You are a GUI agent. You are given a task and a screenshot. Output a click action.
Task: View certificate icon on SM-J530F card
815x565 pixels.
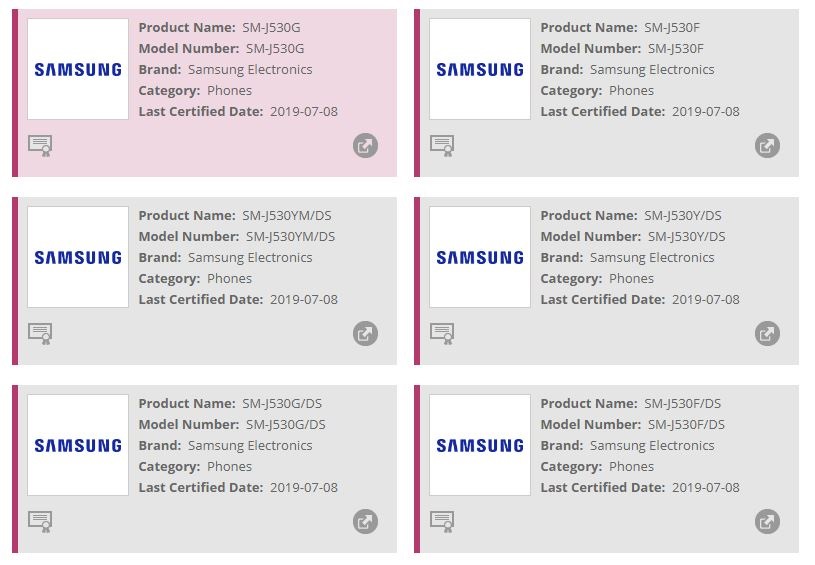tap(442, 146)
